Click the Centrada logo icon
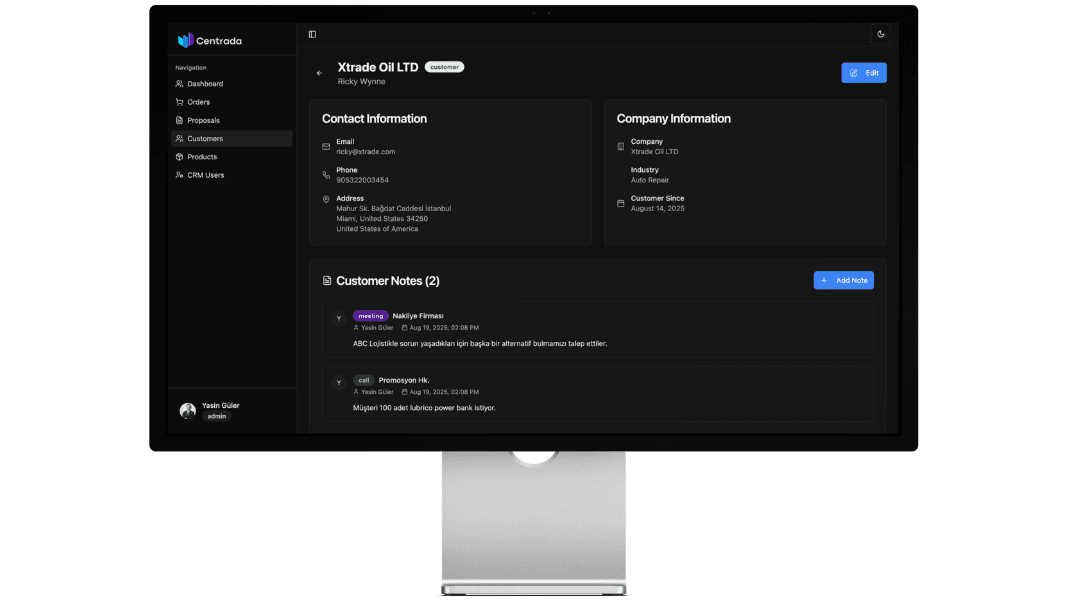The image size is (1067, 600). pyautogui.click(x=185, y=41)
